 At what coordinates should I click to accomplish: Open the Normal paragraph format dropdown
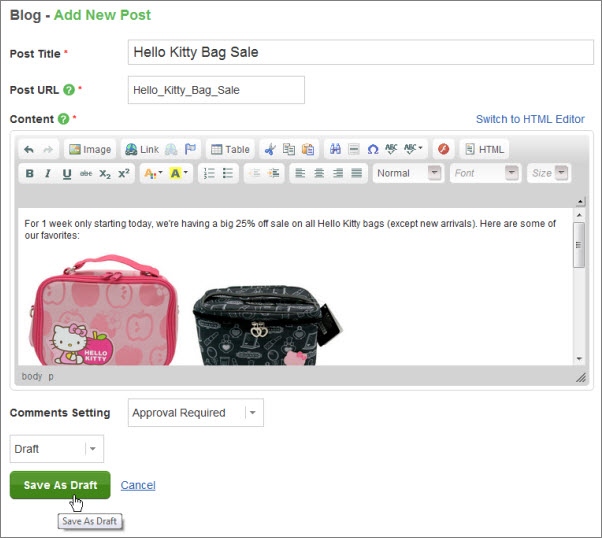(x=408, y=173)
